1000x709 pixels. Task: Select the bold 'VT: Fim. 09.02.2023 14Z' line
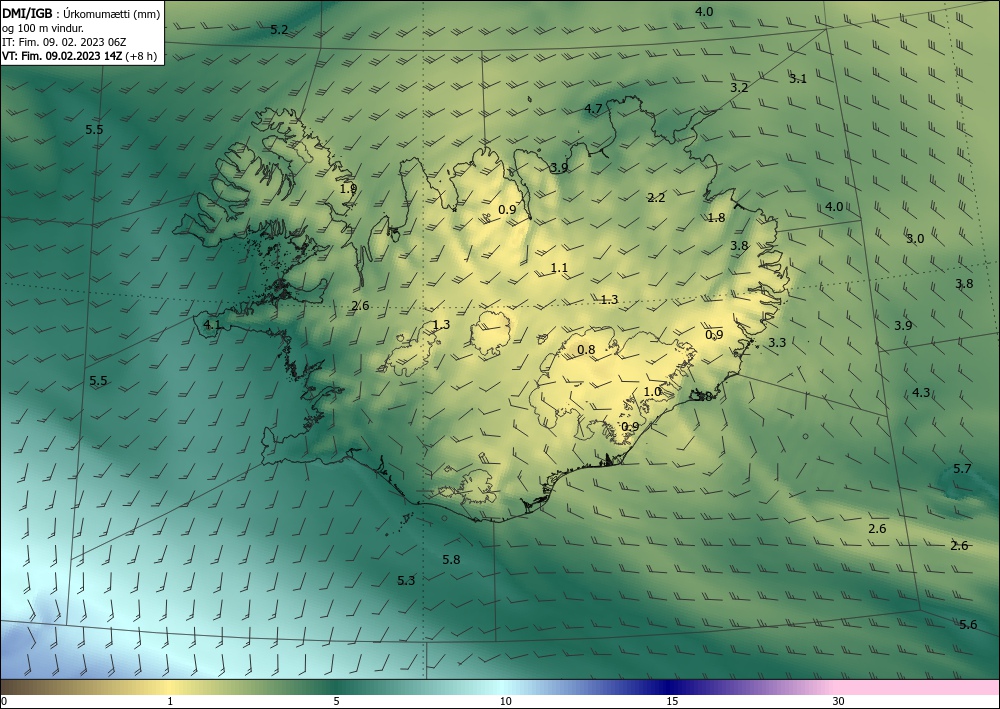tap(61, 56)
